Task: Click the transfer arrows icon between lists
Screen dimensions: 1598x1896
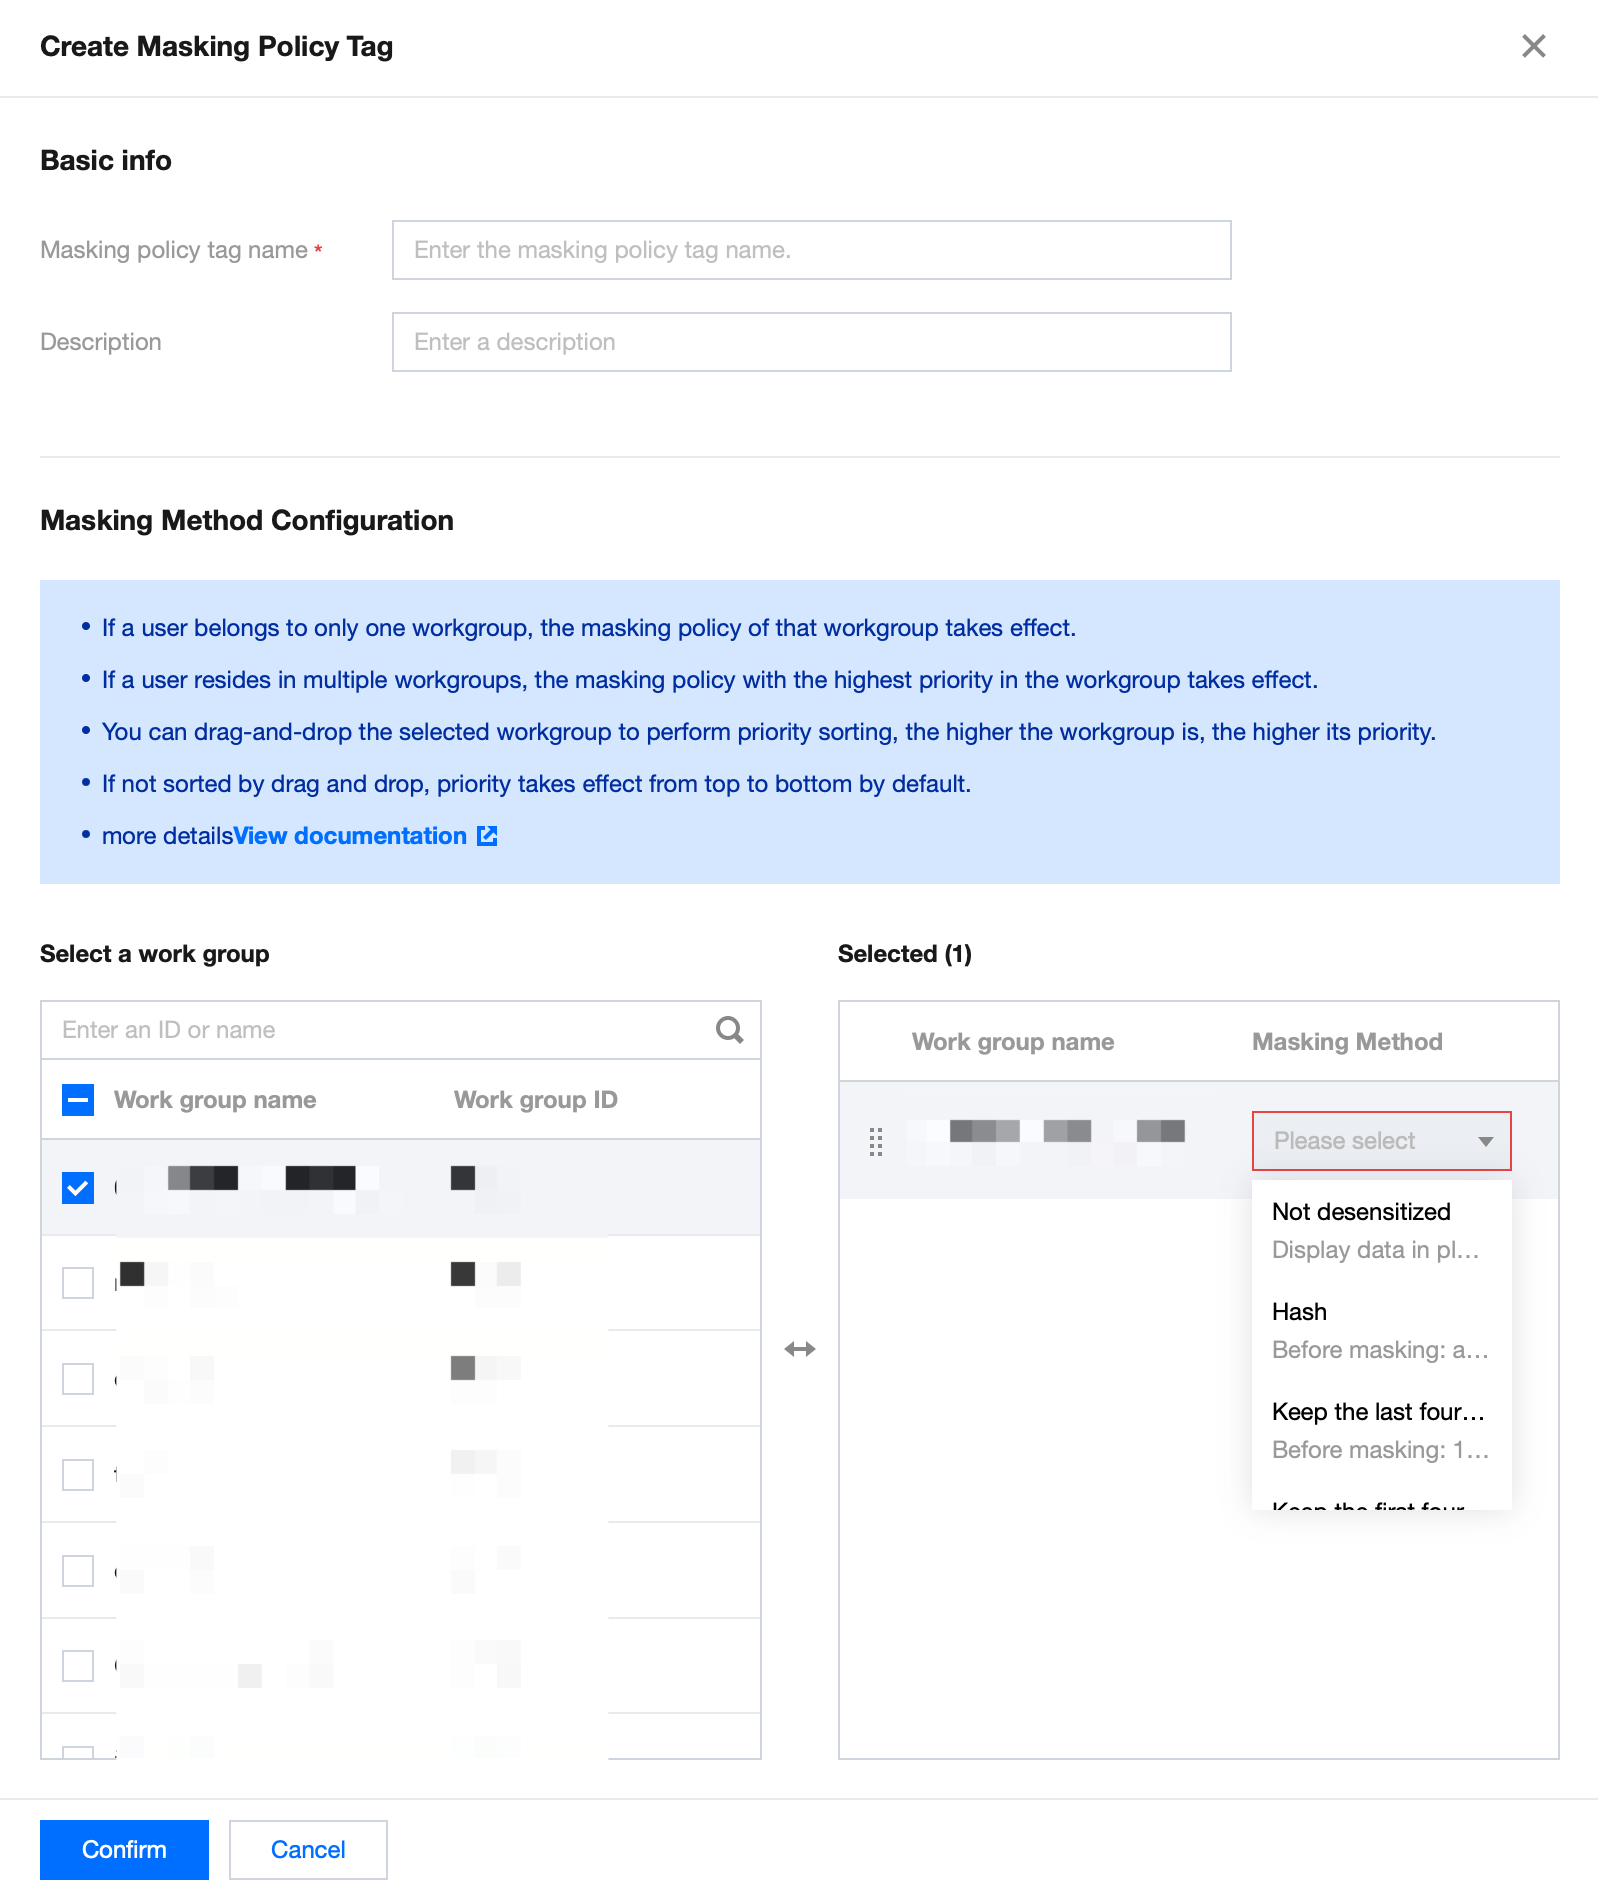Action: (800, 1349)
